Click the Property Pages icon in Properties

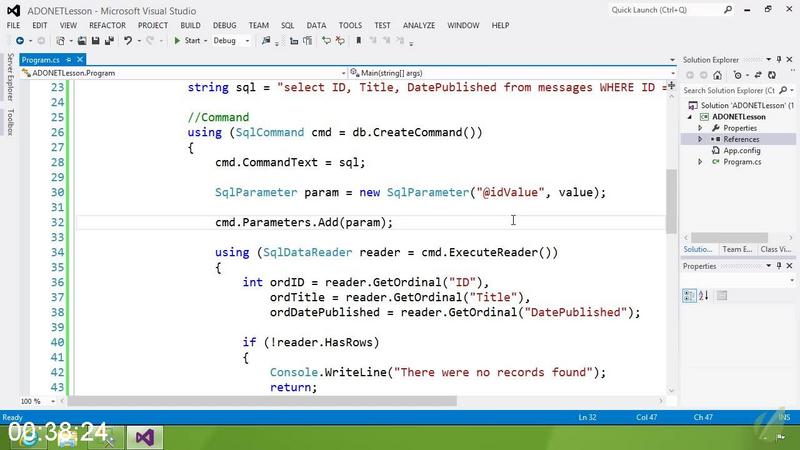click(x=721, y=295)
